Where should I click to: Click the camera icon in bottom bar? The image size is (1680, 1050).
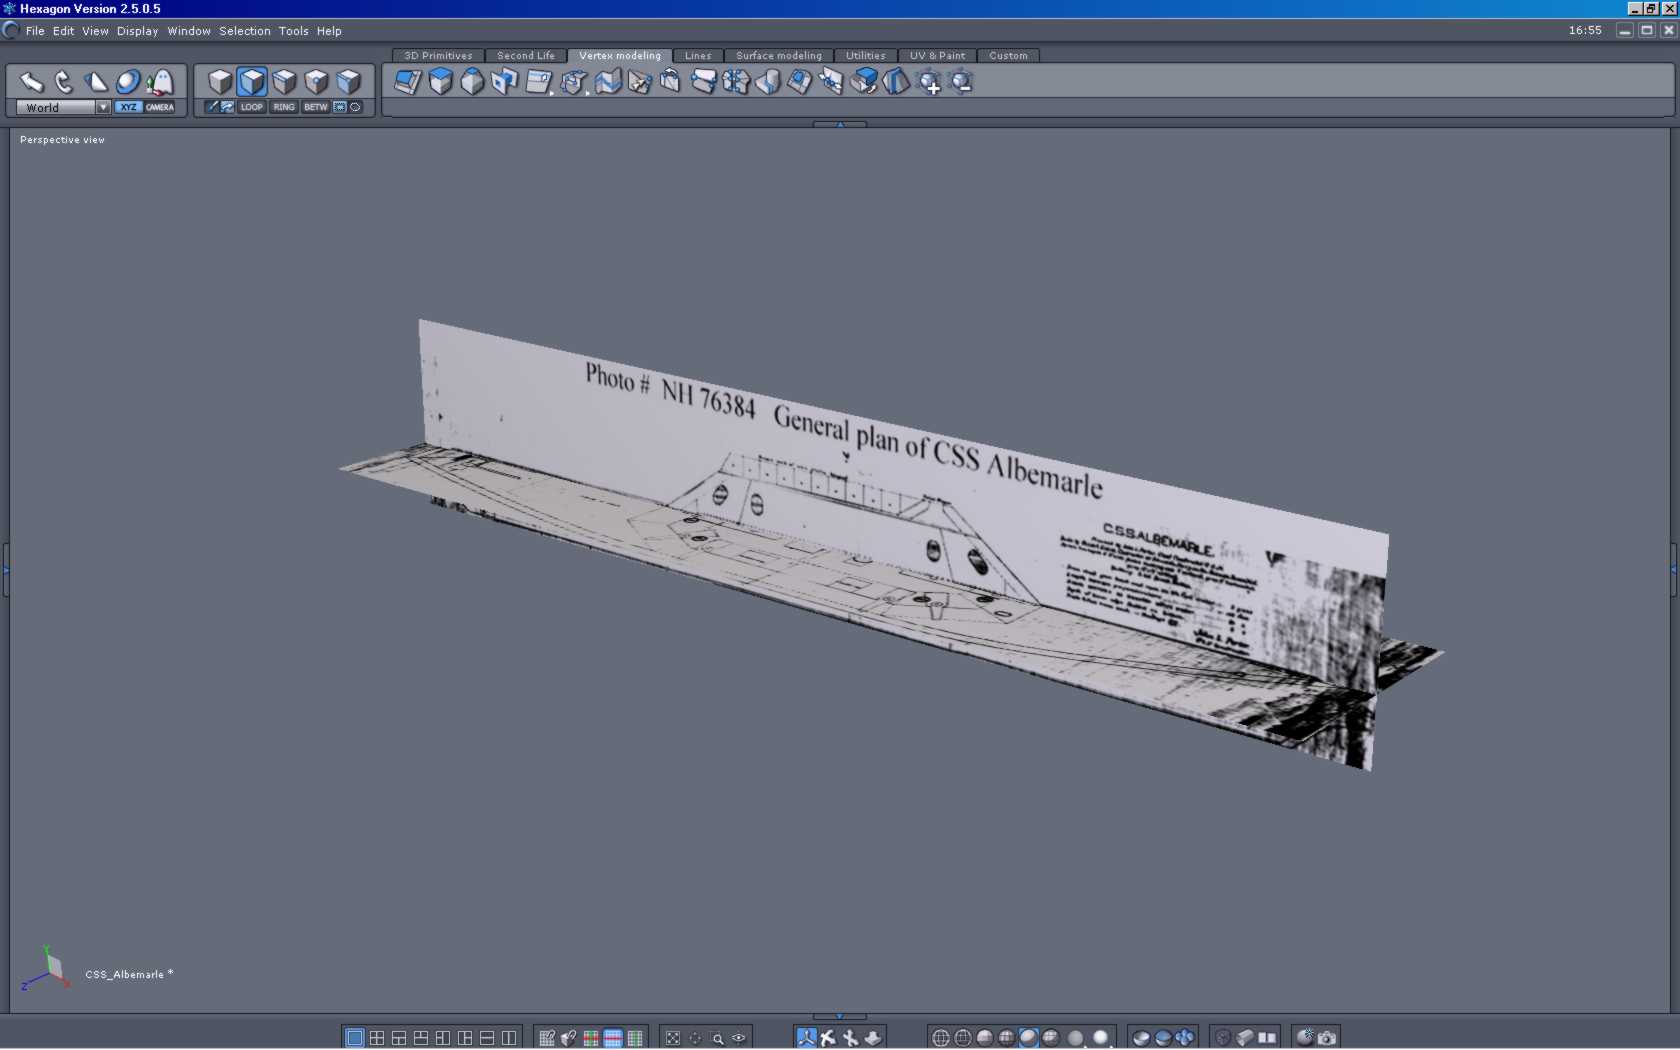coord(1327,1038)
